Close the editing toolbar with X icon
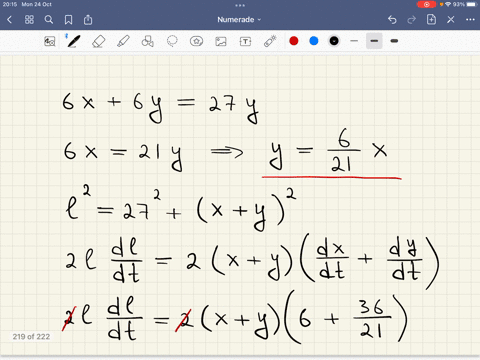 click(x=451, y=20)
